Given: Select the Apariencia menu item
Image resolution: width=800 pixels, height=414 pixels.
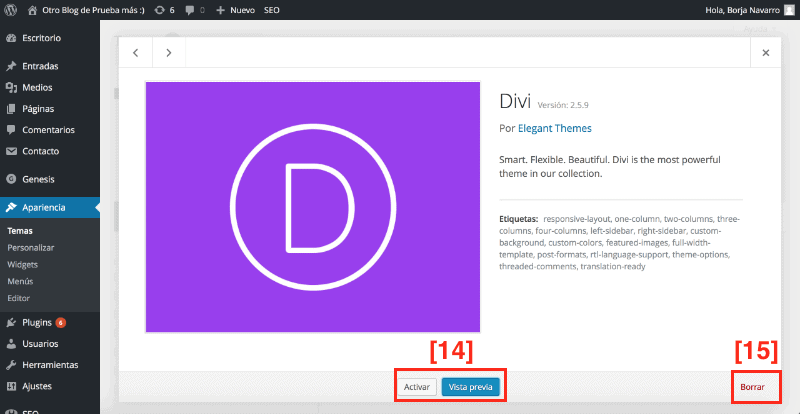Looking at the screenshot, I should point(50,207).
